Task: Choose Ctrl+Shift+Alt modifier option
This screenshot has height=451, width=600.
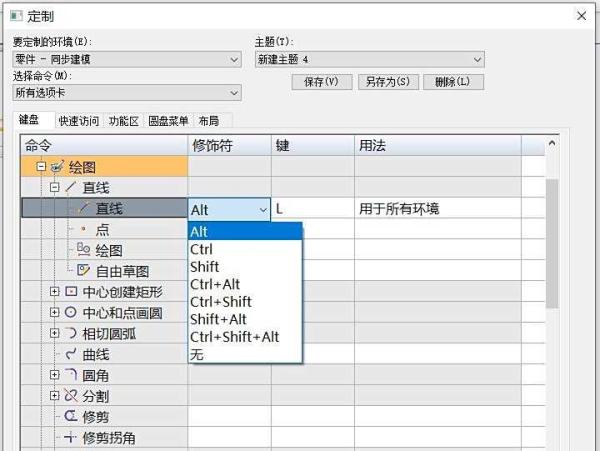Action: click(x=245, y=337)
